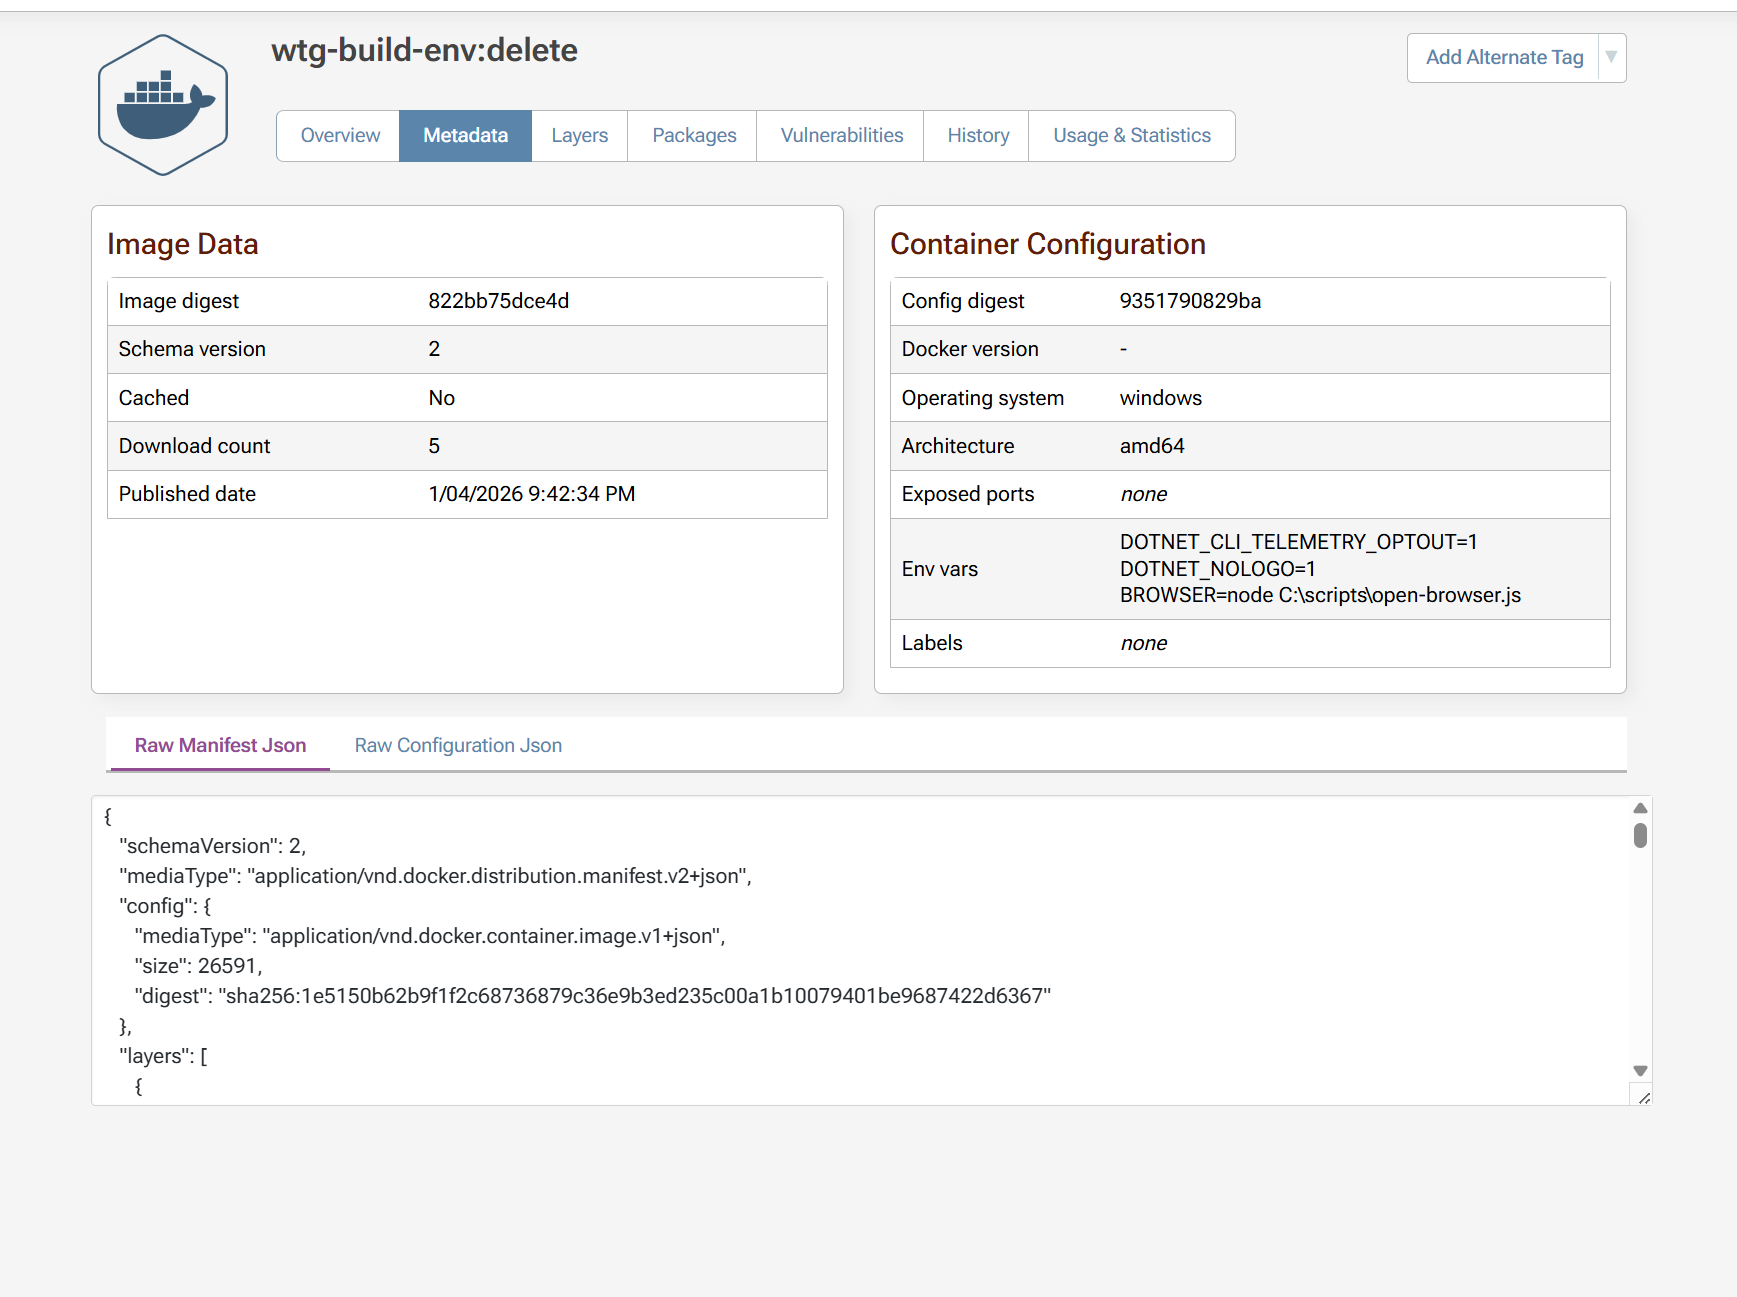Open the Layers tab
Screen dimensions: 1737x1297
point(579,136)
